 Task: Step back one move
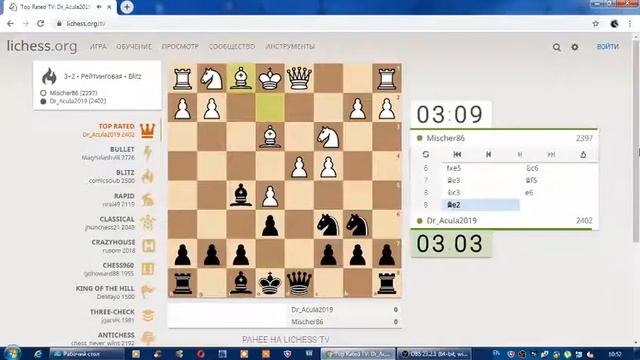point(489,154)
